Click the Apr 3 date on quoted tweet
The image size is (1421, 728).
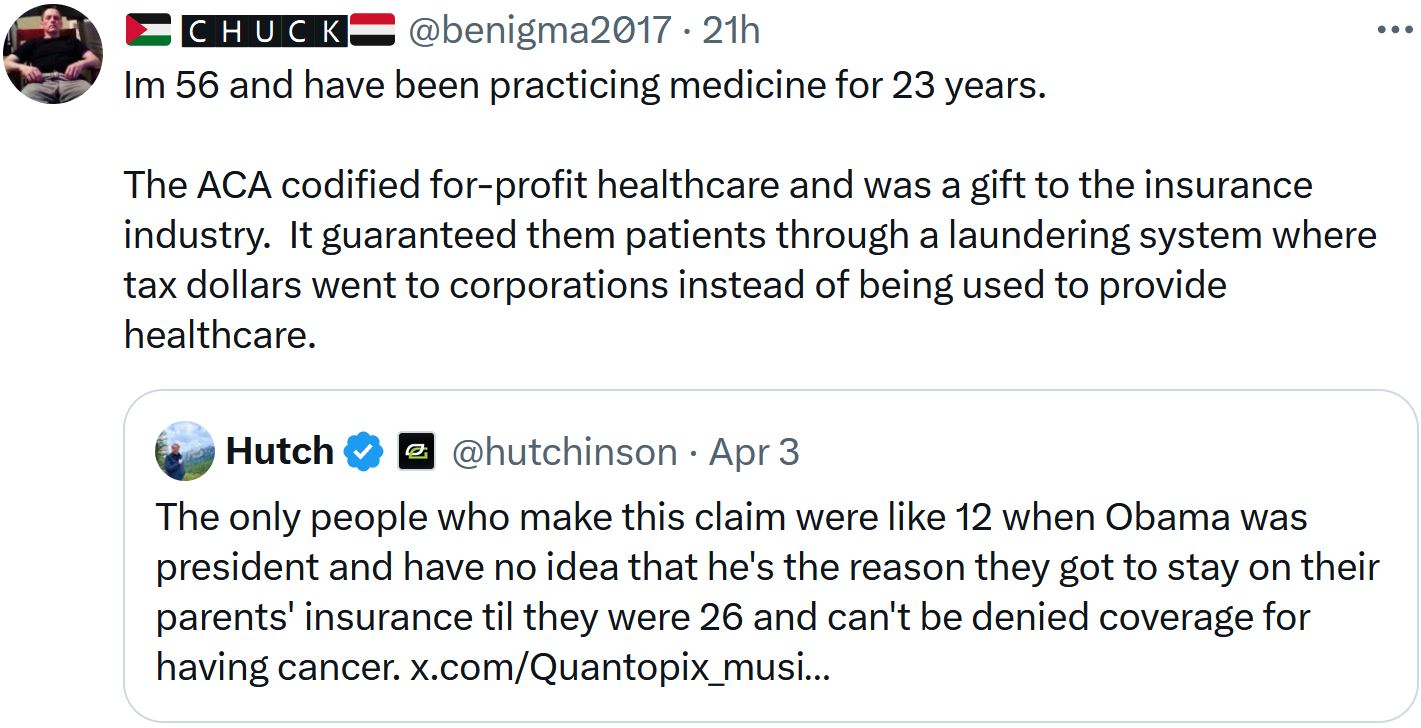point(754,452)
